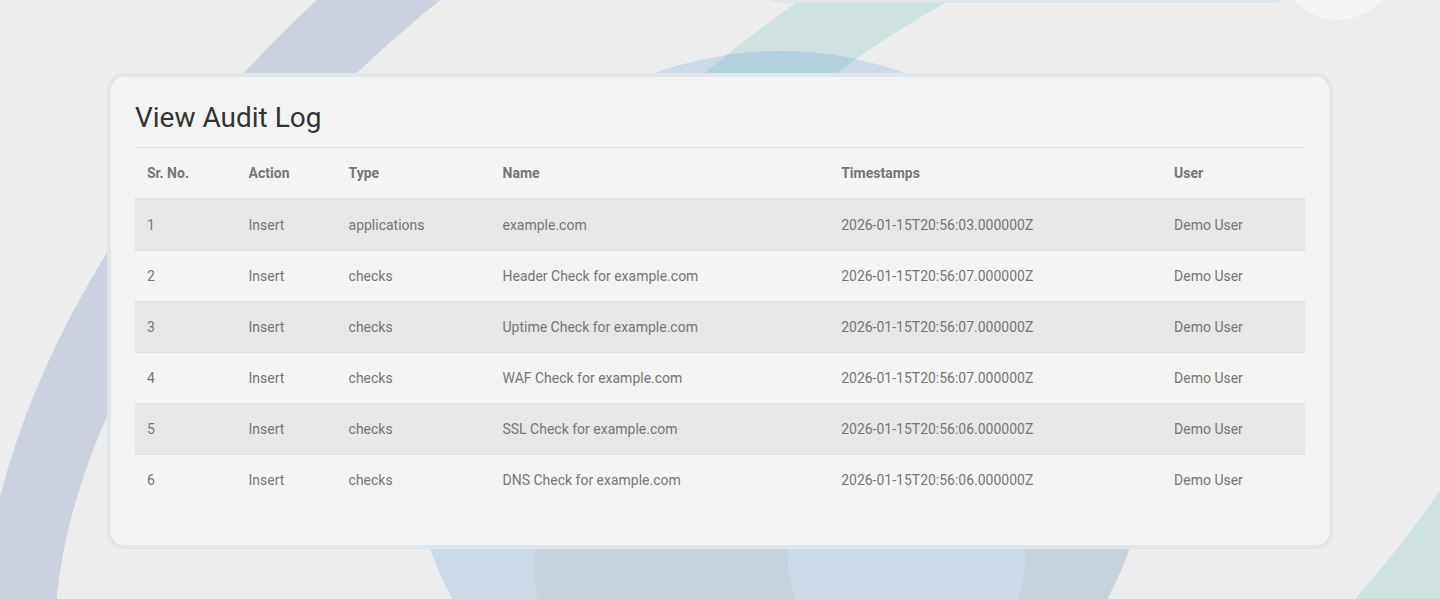The width and height of the screenshot is (1440, 599).
Task: Click the View Audit Log heading
Action: [228, 117]
